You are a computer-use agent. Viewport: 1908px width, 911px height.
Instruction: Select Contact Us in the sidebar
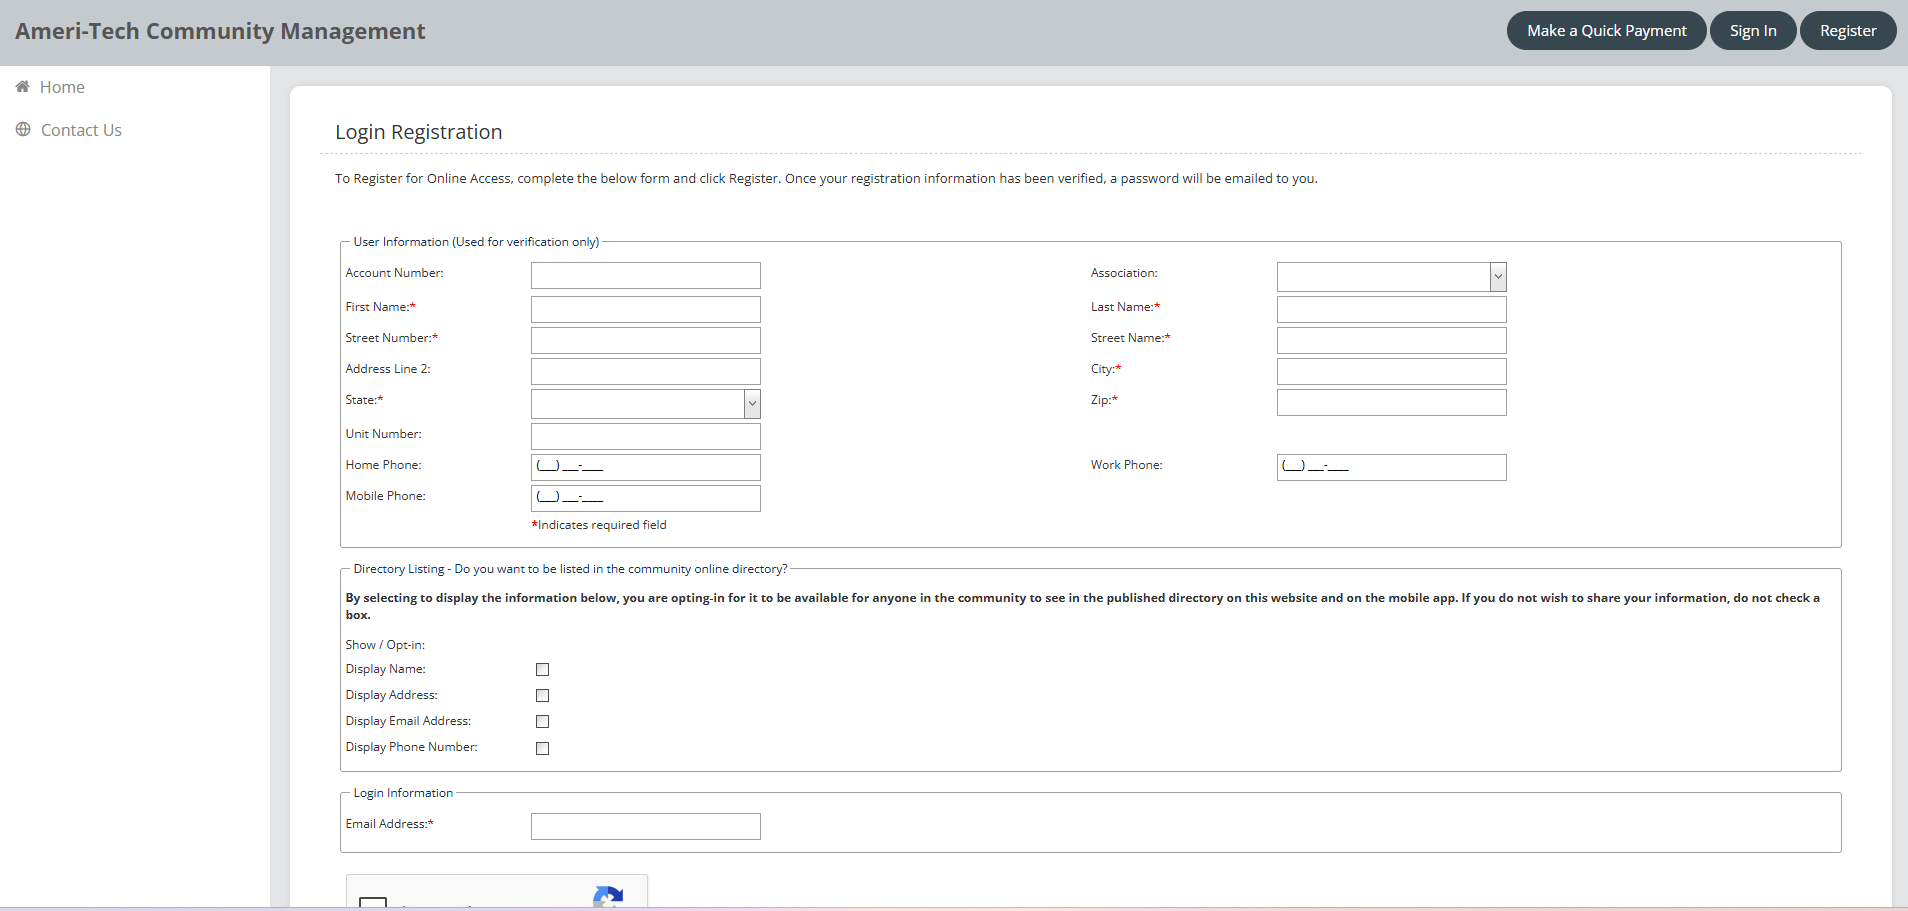[81, 129]
